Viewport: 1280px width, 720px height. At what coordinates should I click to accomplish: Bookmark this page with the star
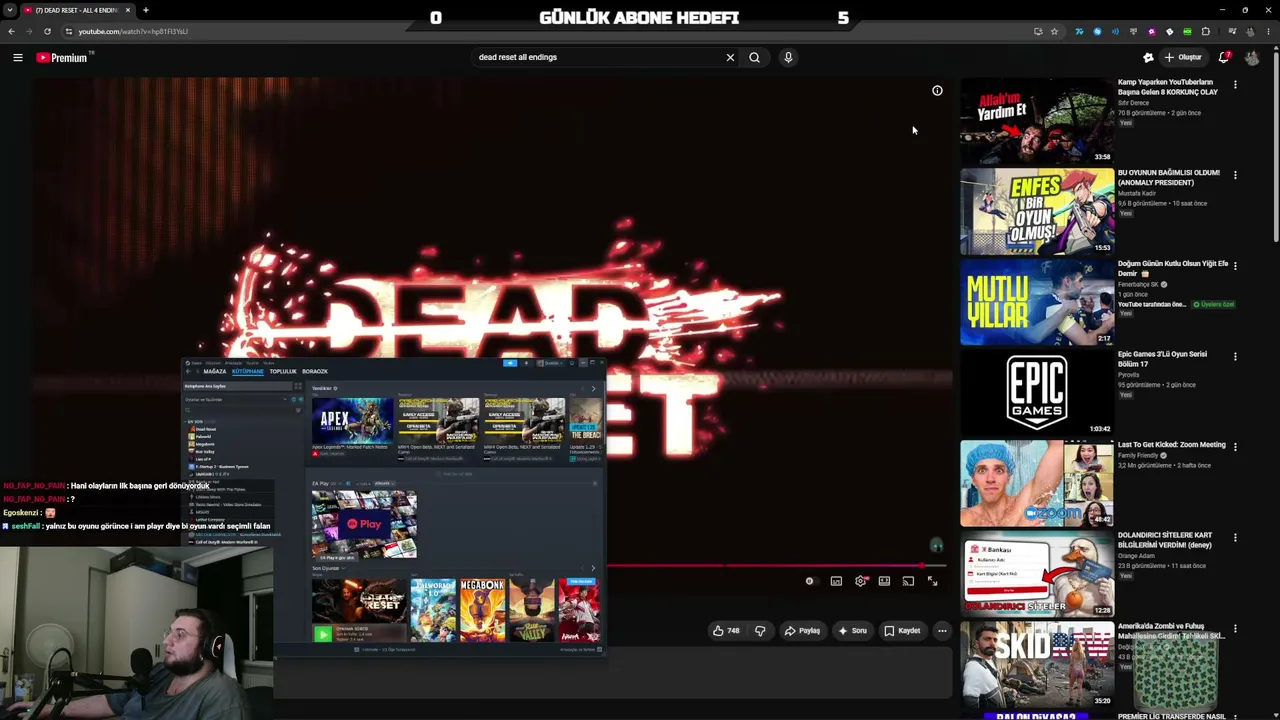point(1054,32)
